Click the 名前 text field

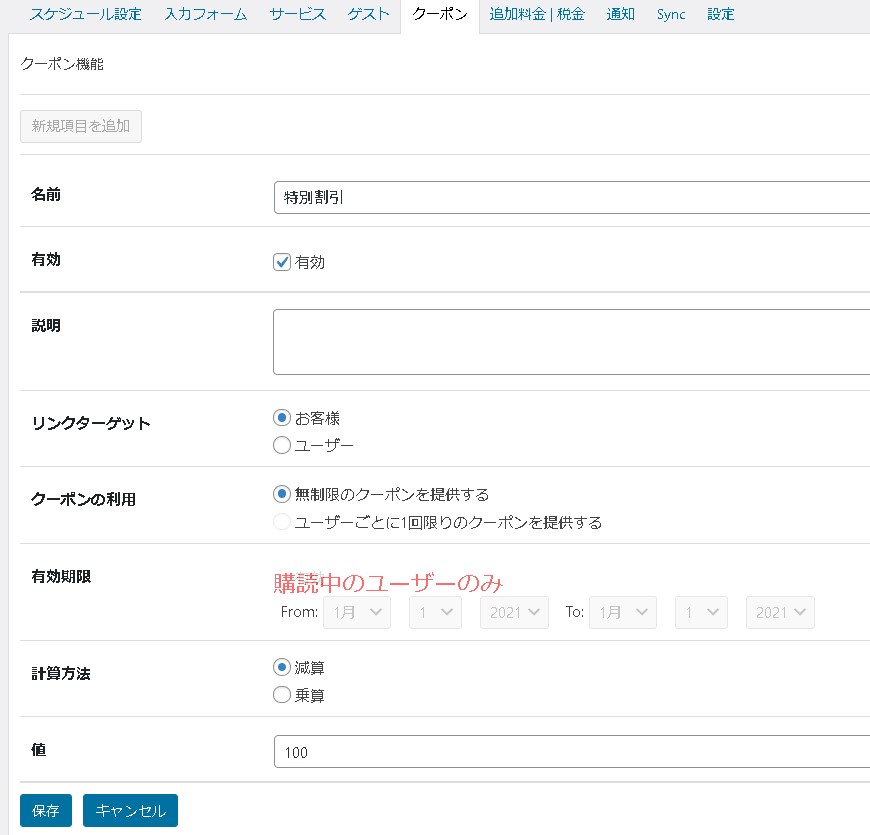pos(570,198)
